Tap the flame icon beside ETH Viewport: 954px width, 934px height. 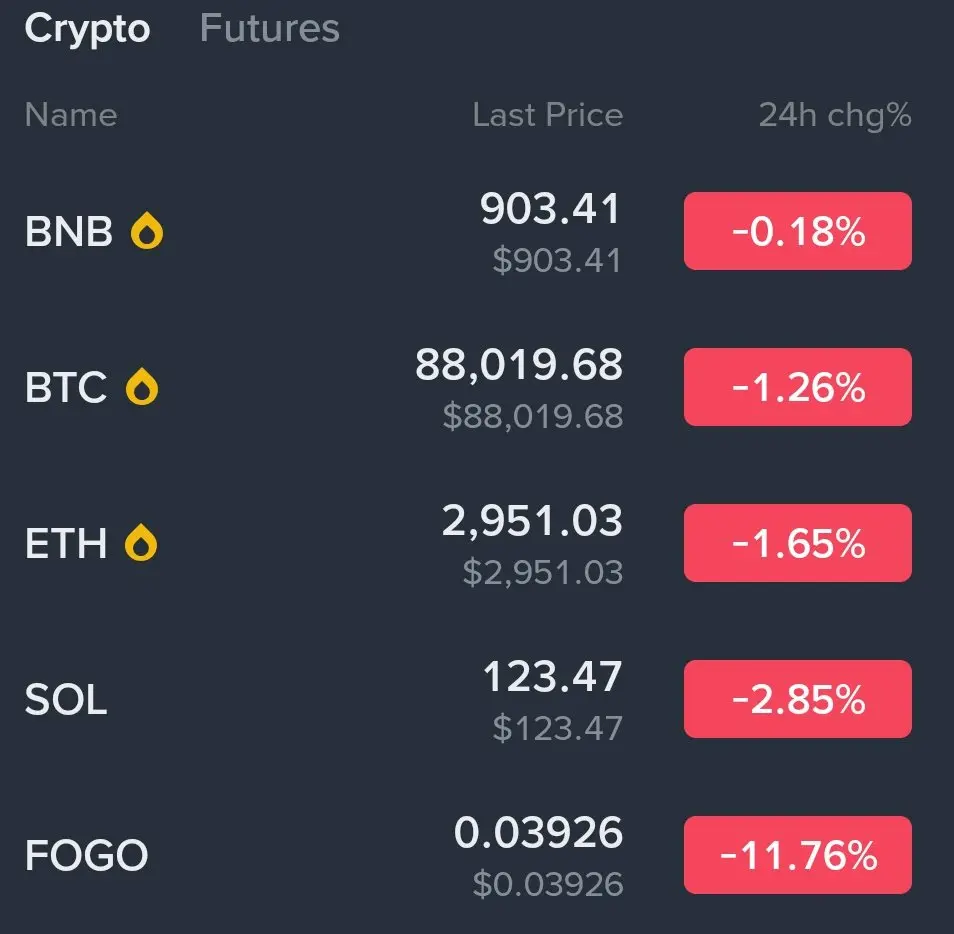[141, 543]
